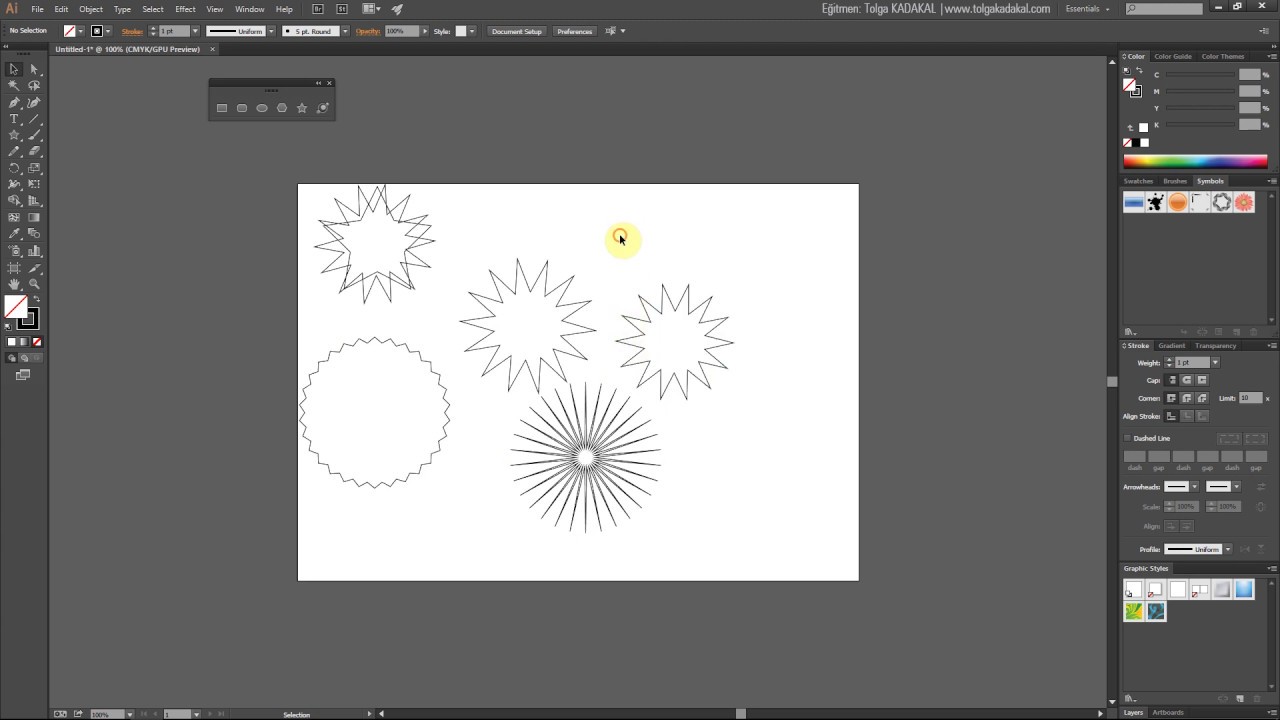
Task: Select the Eraser tool
Action: 34,151
